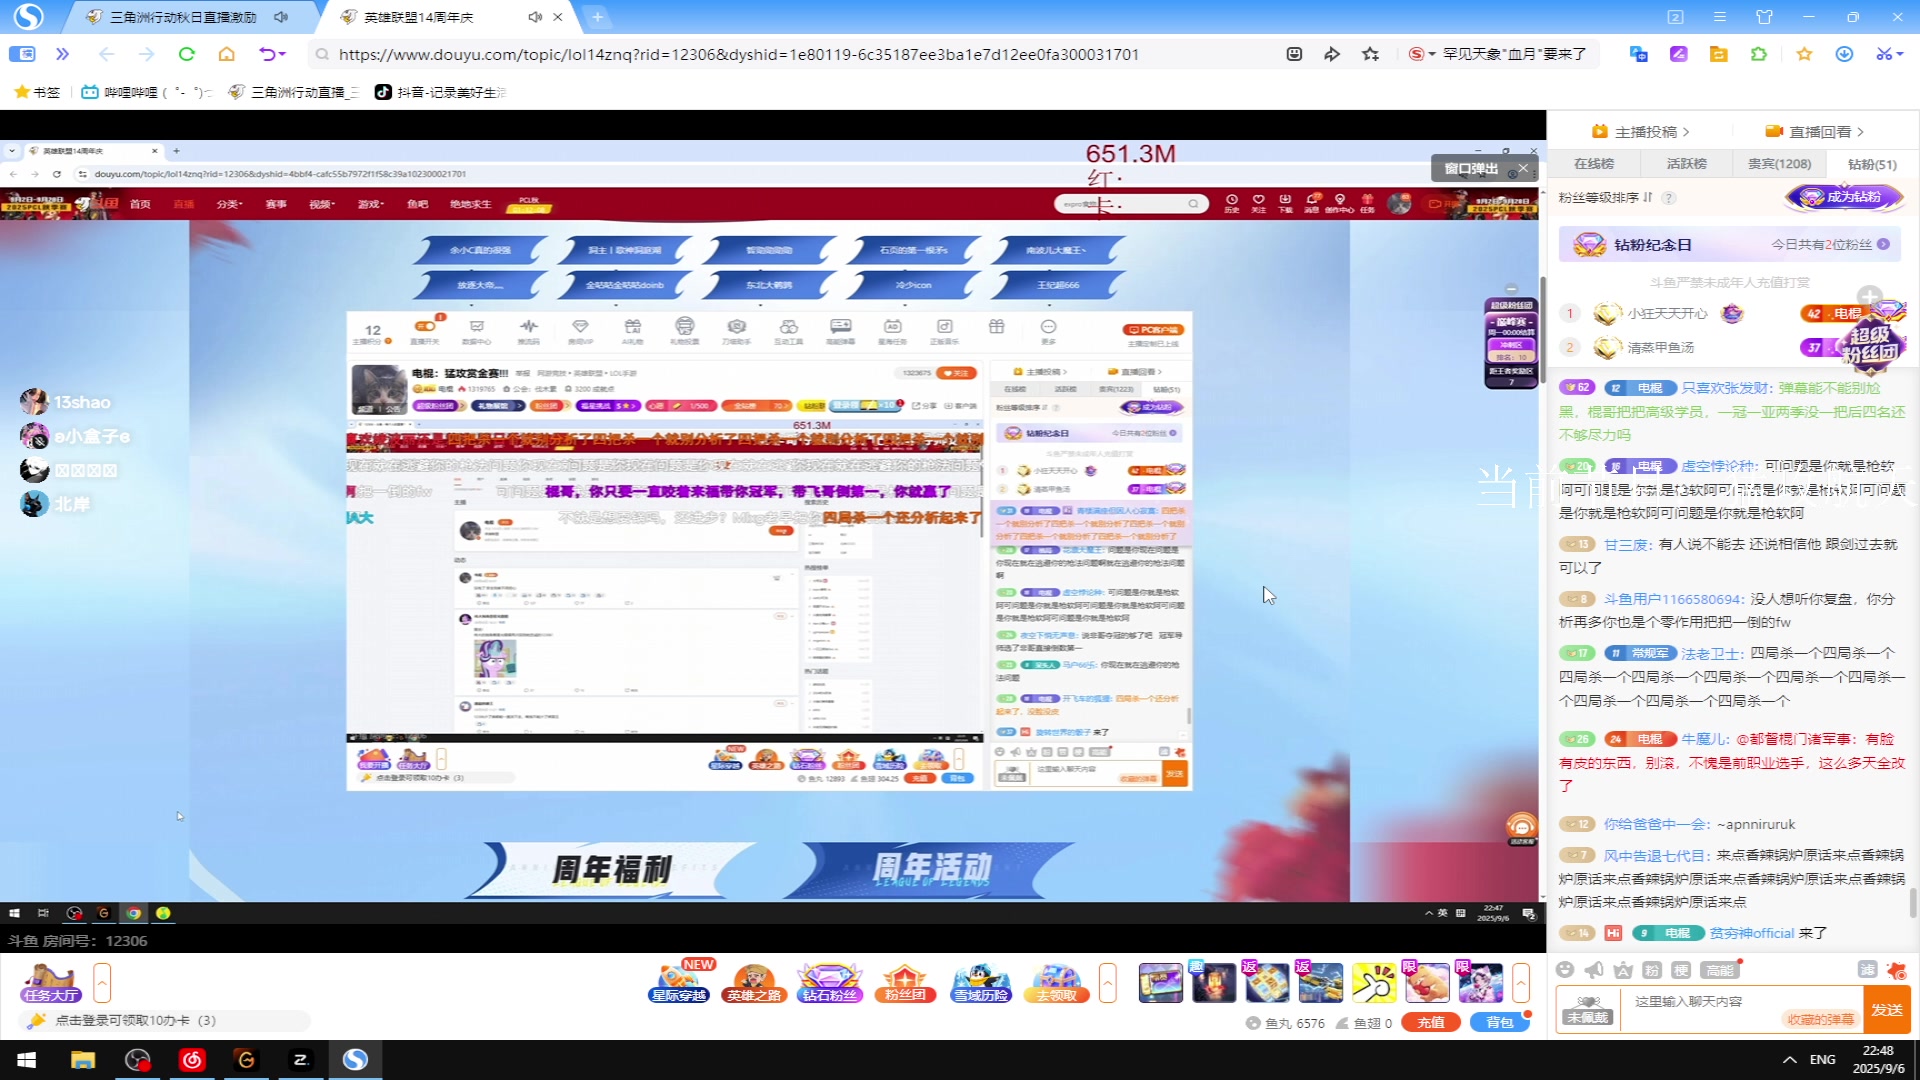This screenshot has width=1920, height=1080.
Task: Click the chat input field 这里输入聊天内容
Action: 1742,1002
